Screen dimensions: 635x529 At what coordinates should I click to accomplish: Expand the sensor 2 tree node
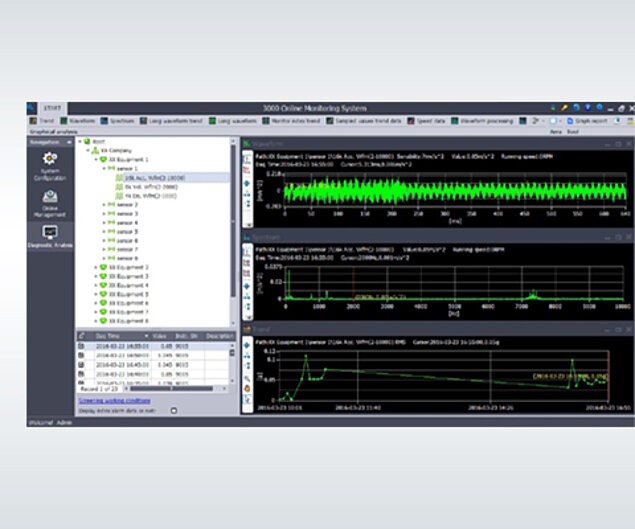(106, 204)
